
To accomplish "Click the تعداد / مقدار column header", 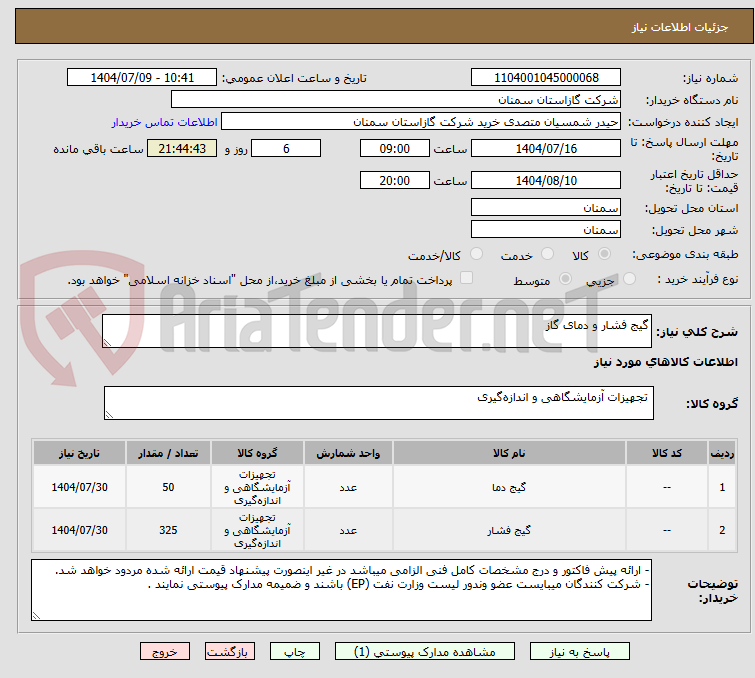I will click(168, 453).
